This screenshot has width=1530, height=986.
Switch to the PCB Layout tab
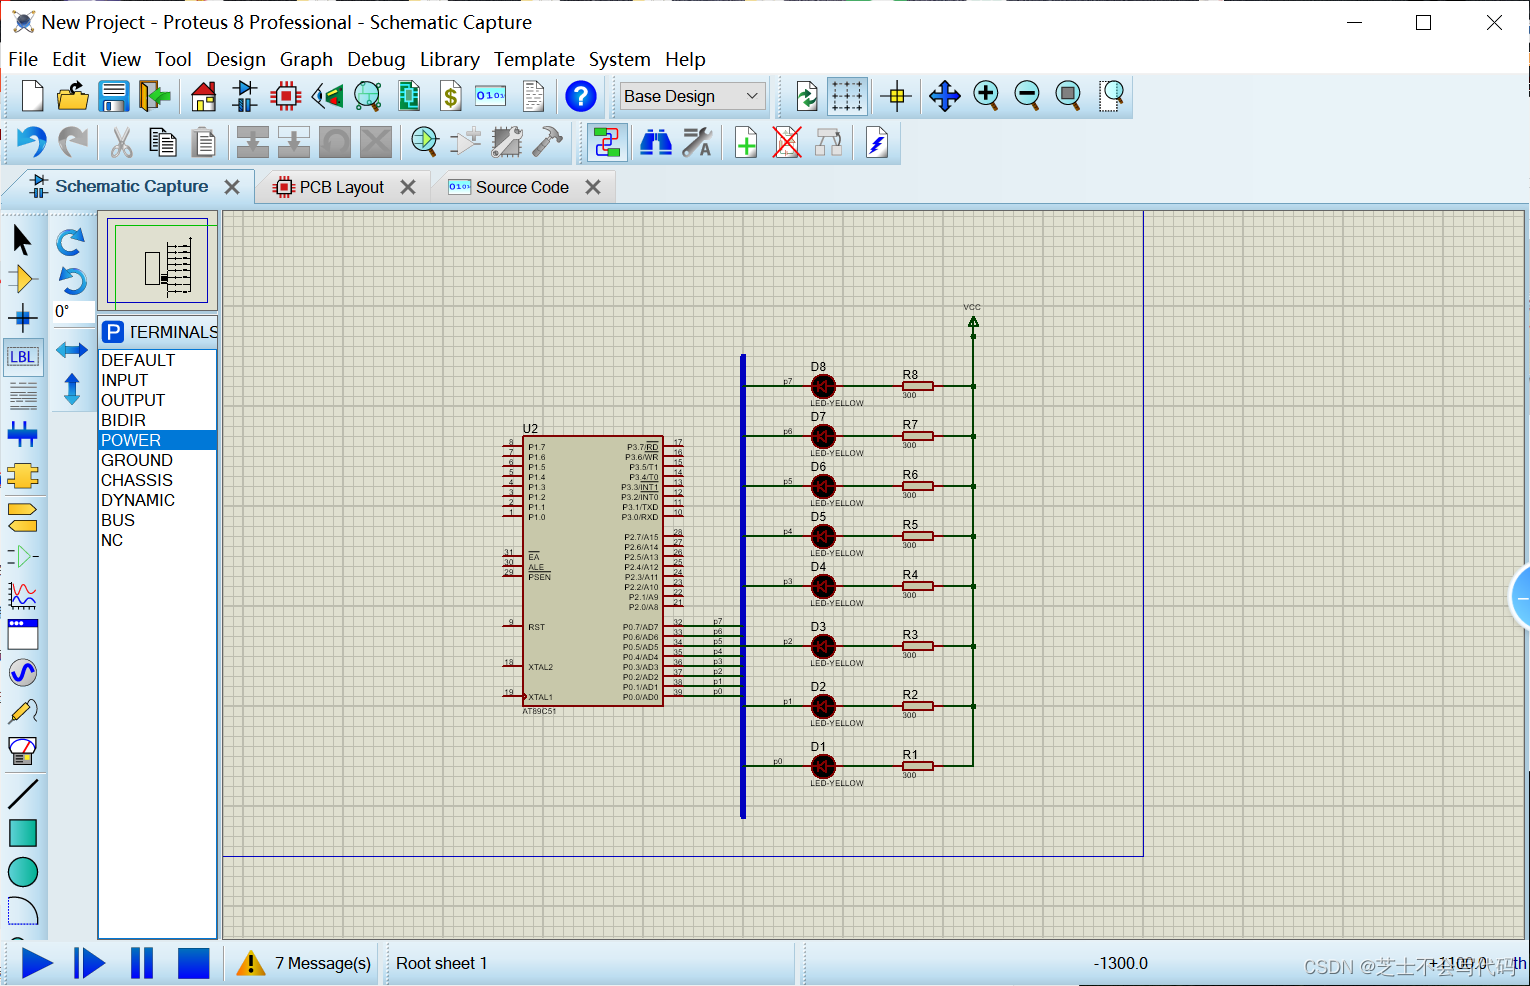[341, 187]
